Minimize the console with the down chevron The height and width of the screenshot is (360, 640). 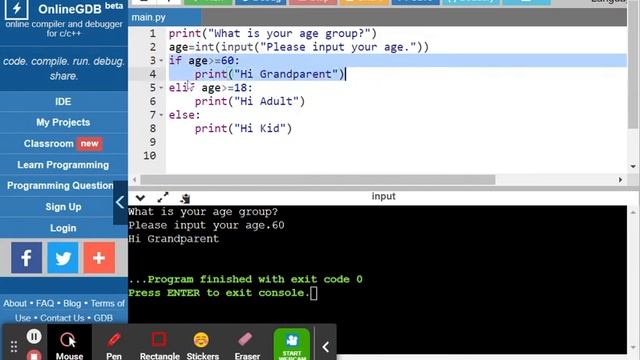click(140, 198)
